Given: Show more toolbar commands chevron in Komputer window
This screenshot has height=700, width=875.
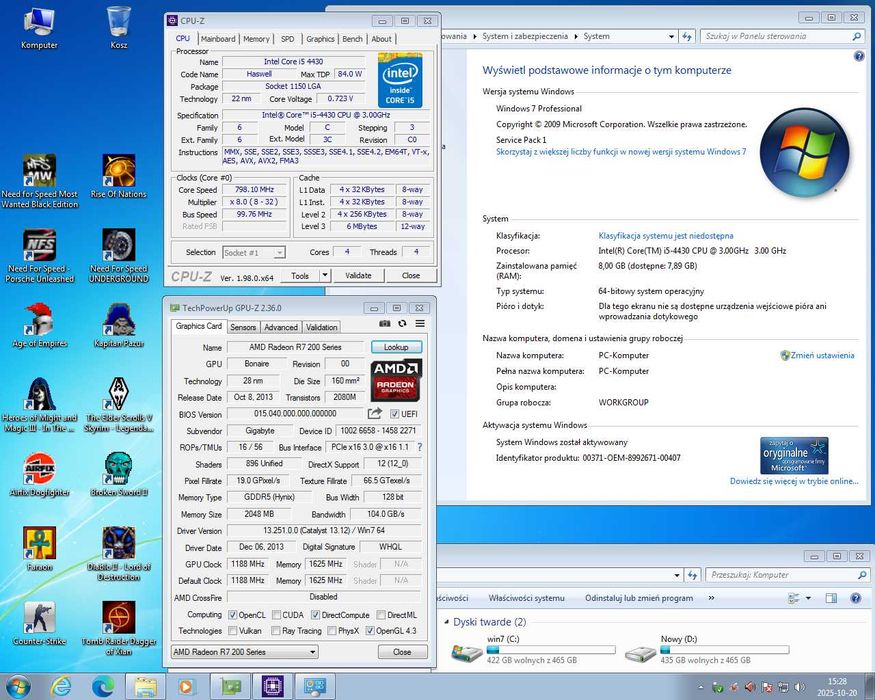Looking at the screenshot, I should click(x=711, y=598).
